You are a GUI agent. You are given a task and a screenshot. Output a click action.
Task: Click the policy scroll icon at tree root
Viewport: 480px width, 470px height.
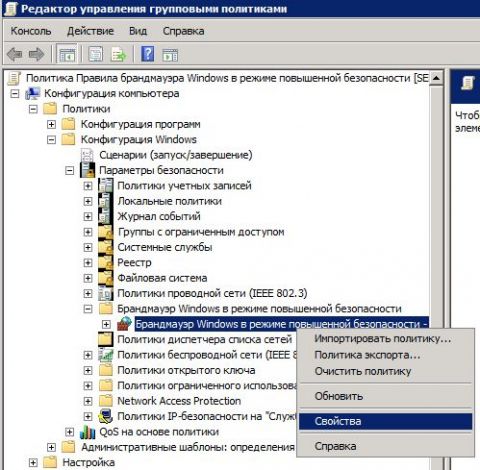click(x=14, y=78)
